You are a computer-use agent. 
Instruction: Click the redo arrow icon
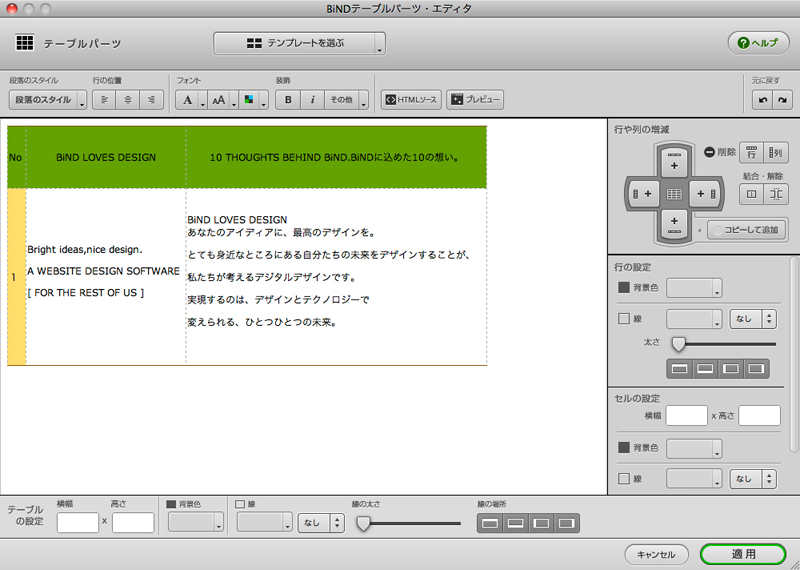782,100
